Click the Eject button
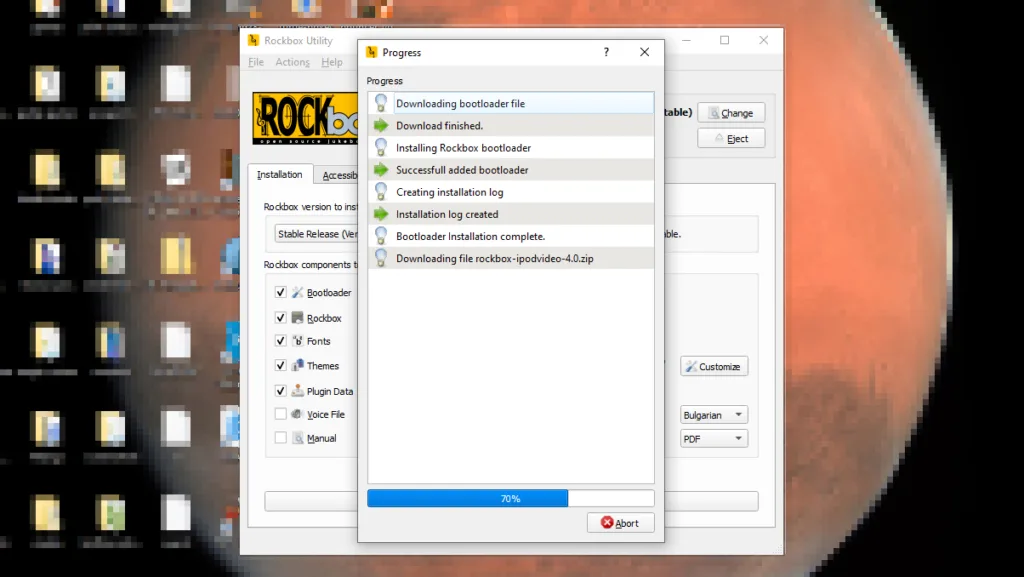The height and width of the screenshot is (577, 1024). pyautogui.click(x=731, y=138)
